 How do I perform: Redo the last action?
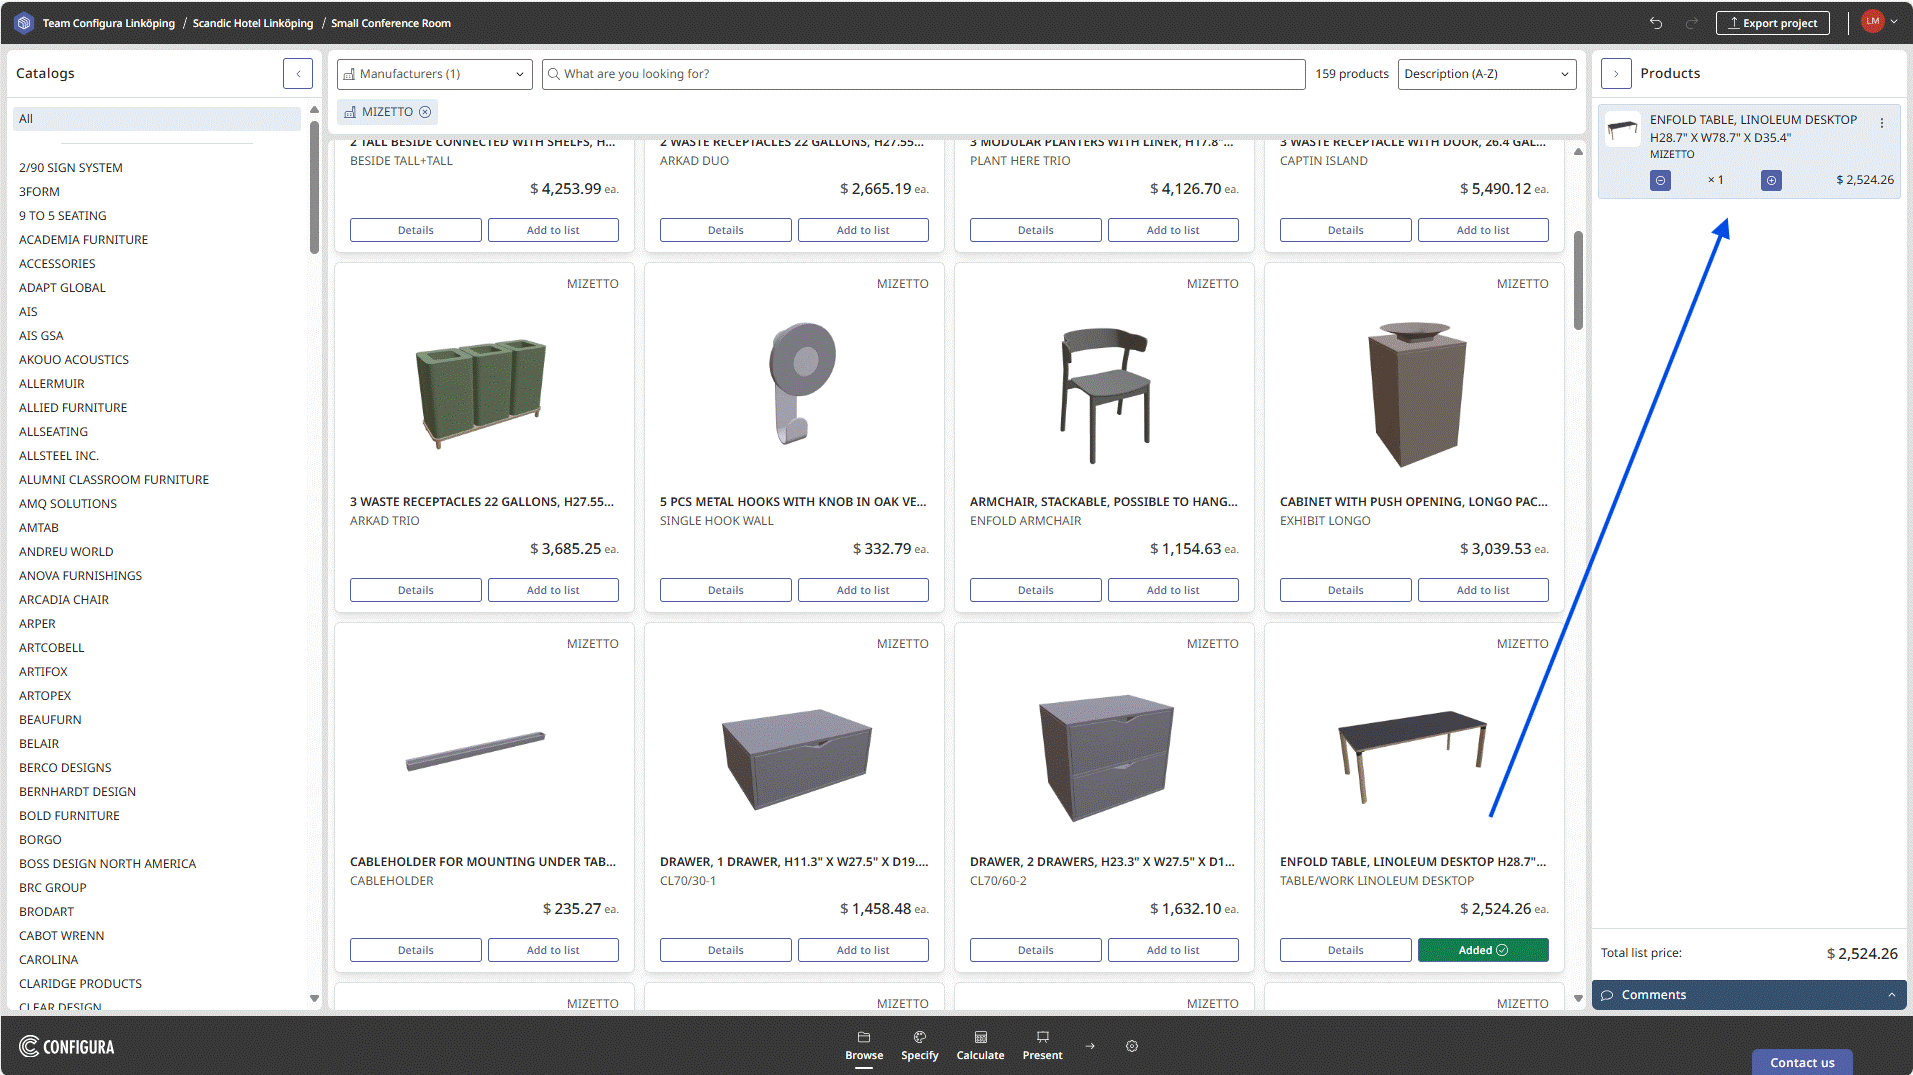(1691, 23)
